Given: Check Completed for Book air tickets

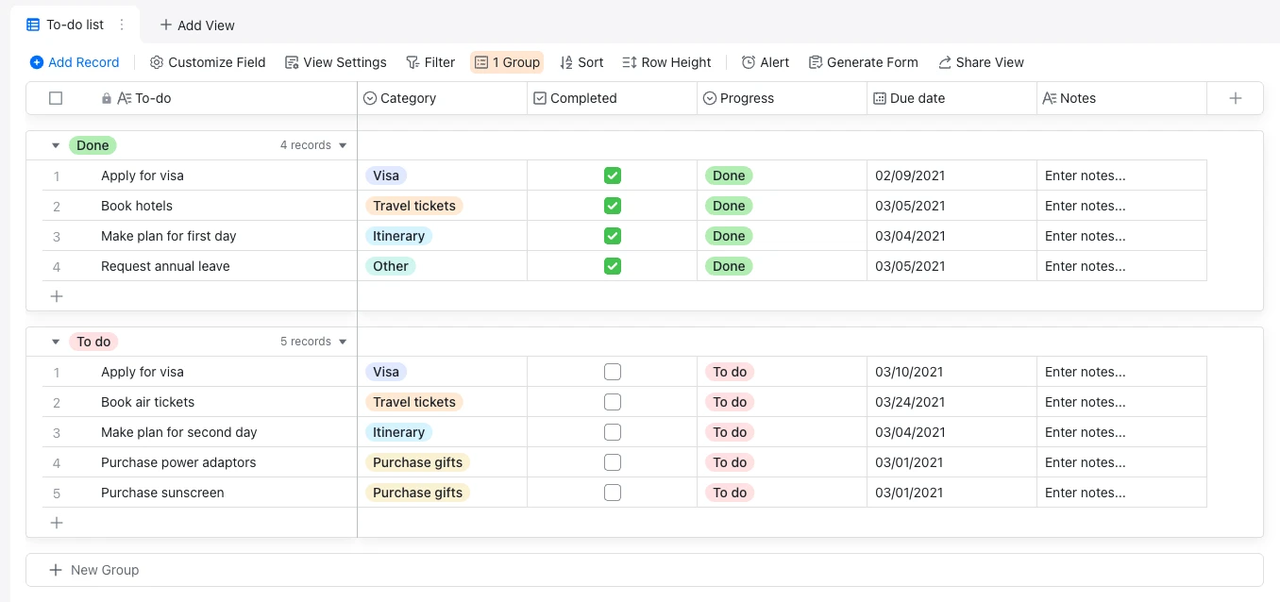Looking at the screenshot, I should point(613,402).
